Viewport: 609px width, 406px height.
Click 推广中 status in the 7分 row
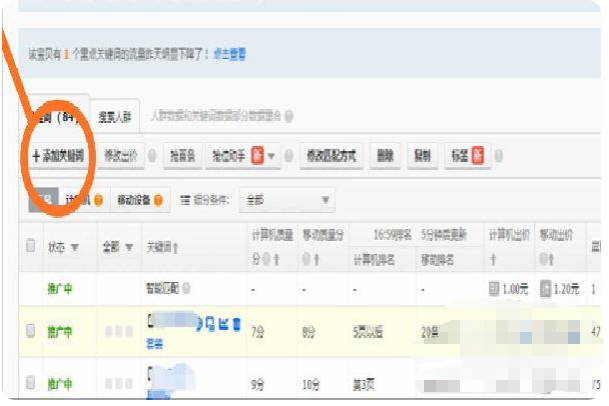click(60, 332)
